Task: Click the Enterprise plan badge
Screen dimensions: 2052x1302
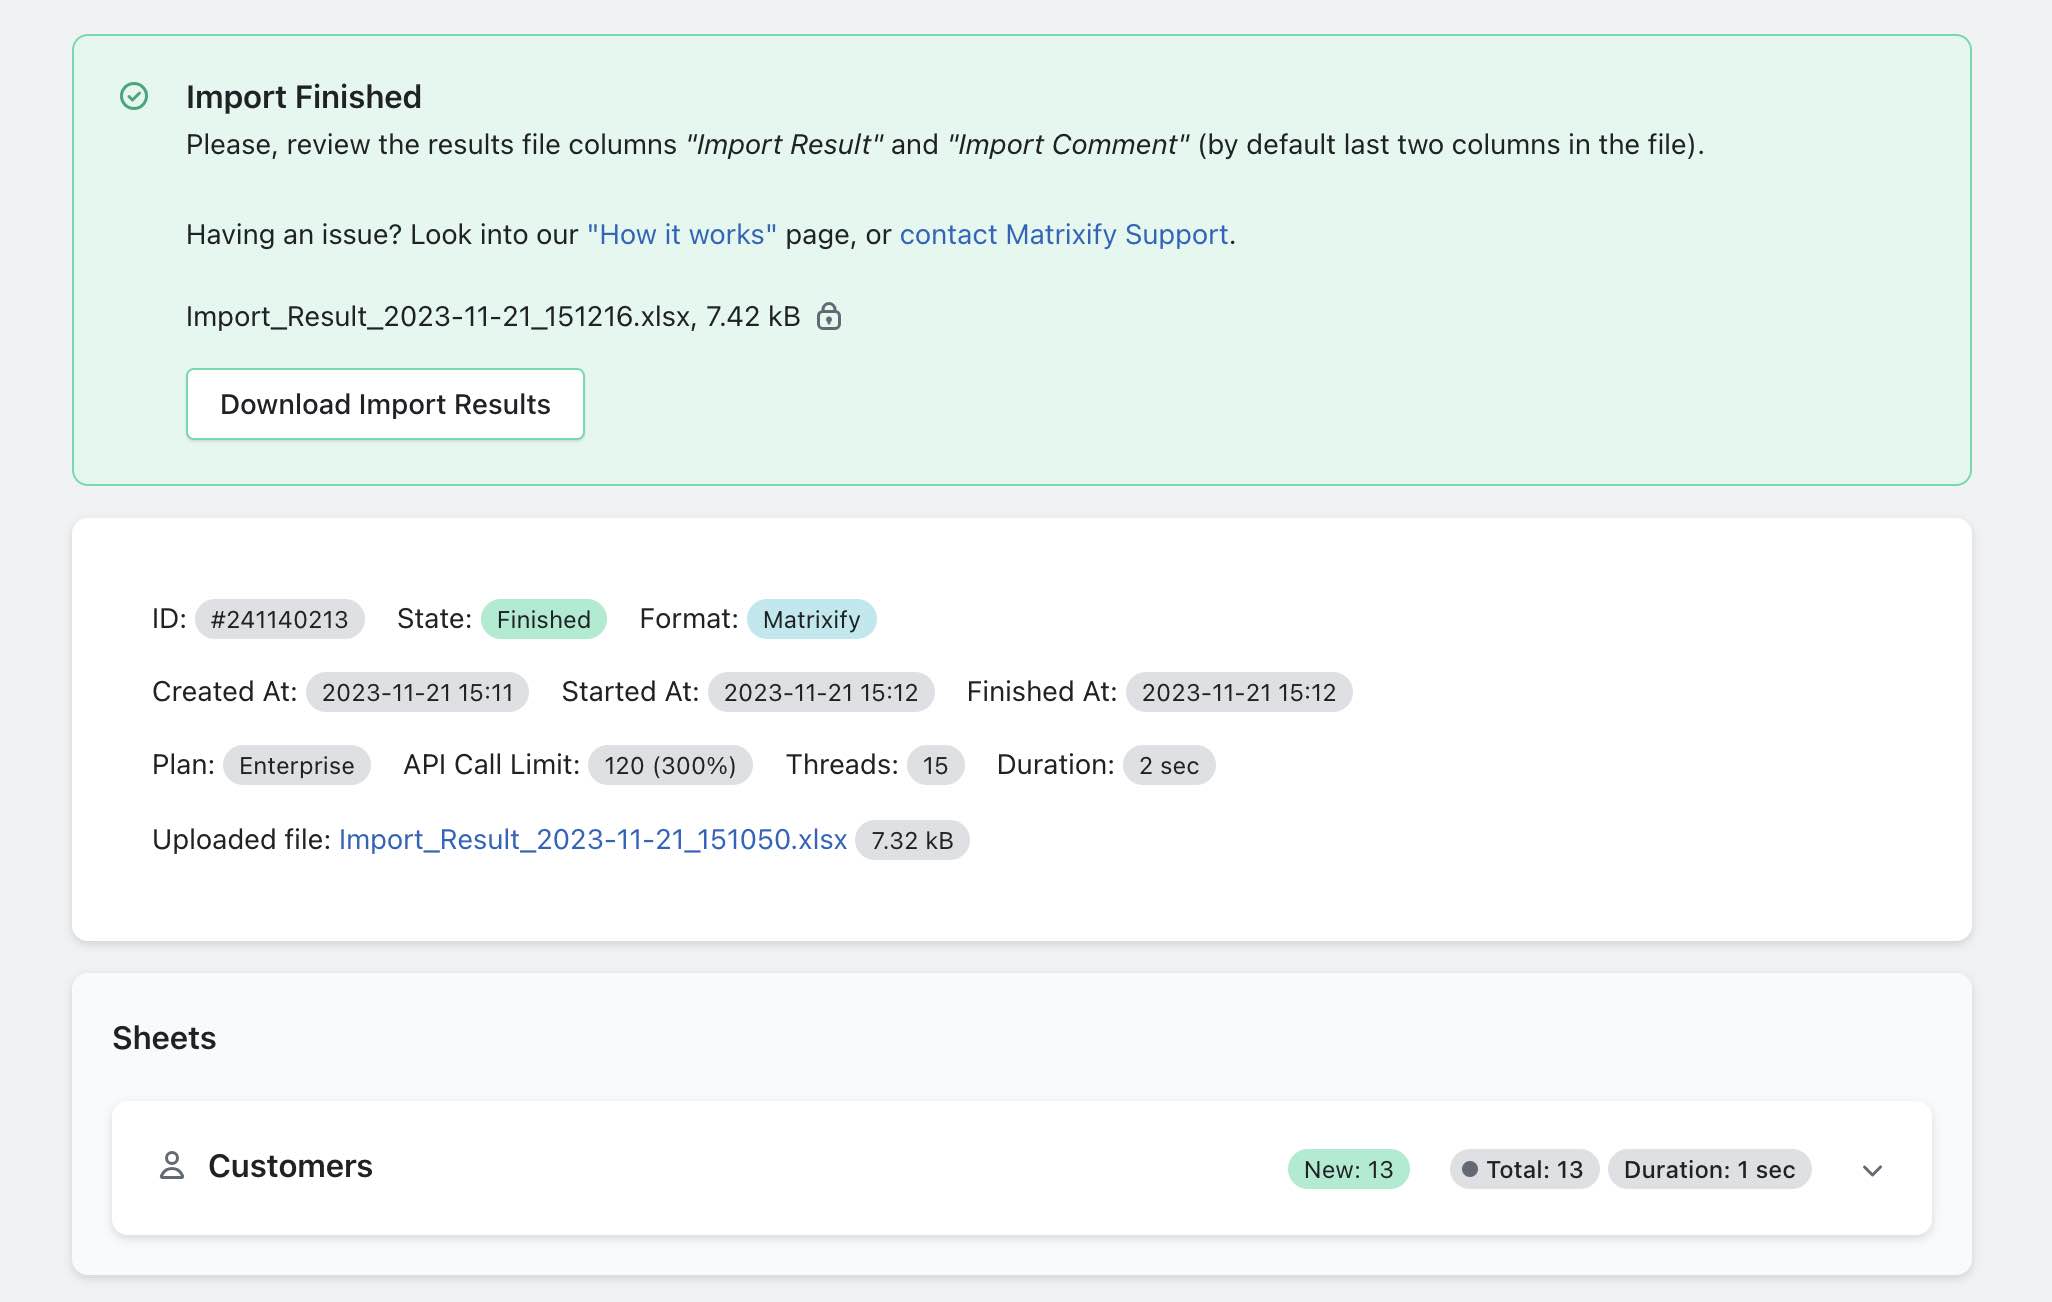Action: click(x=296, y=765)
